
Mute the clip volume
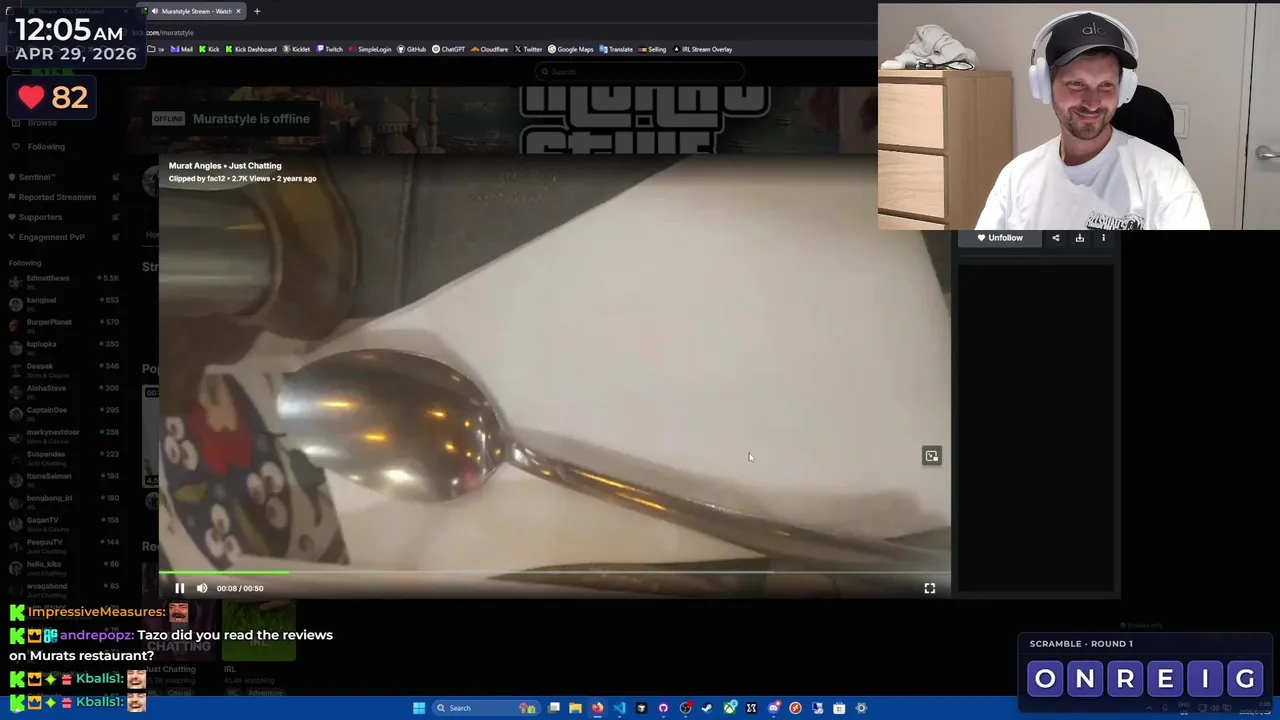click(x=202, y=588)
